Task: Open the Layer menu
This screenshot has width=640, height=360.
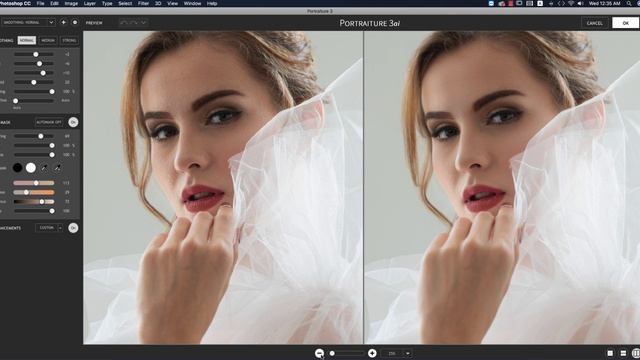Action: tap(89, 3)
